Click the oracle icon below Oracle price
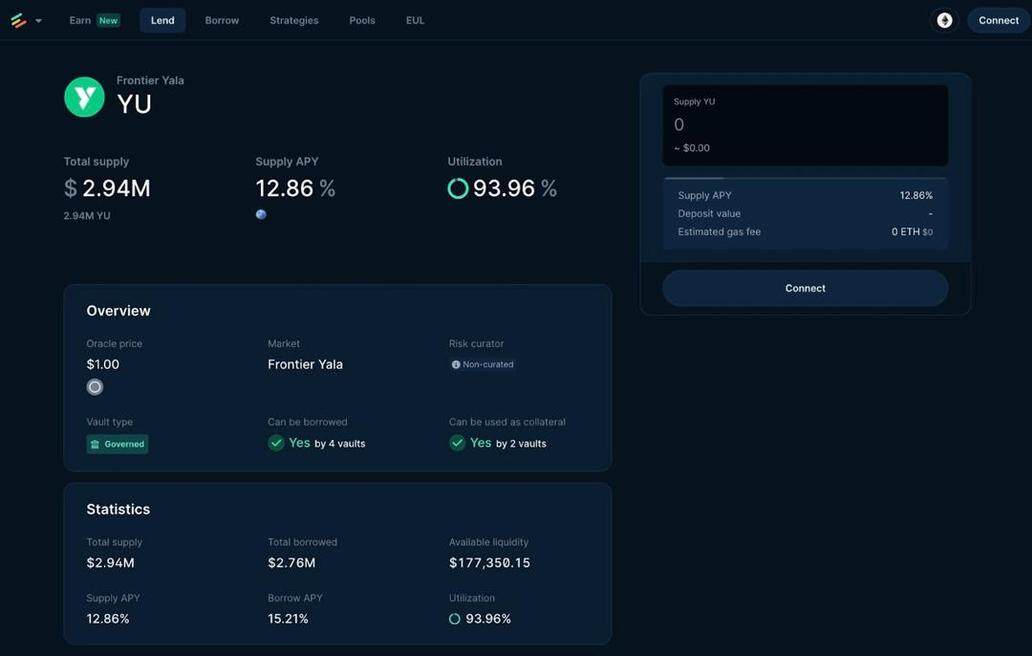This screenshot has width=1032, height=656. pyautogui.click(x=95, y=387)
